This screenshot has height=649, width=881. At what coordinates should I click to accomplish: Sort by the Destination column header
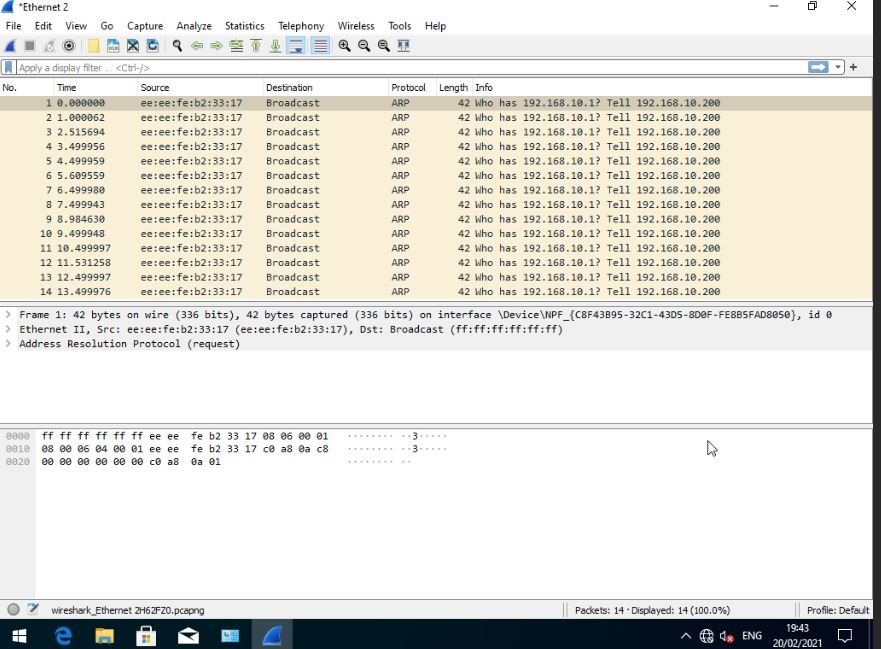(325, 88)
